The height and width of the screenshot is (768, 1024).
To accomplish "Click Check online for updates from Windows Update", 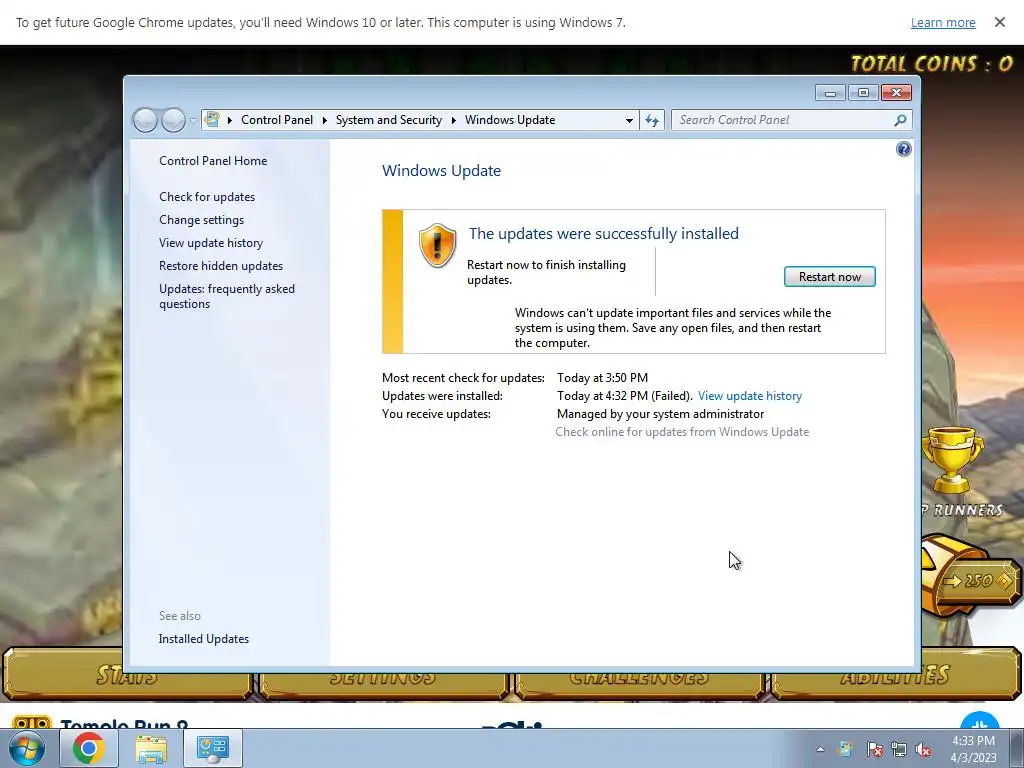I will point(682,432).
